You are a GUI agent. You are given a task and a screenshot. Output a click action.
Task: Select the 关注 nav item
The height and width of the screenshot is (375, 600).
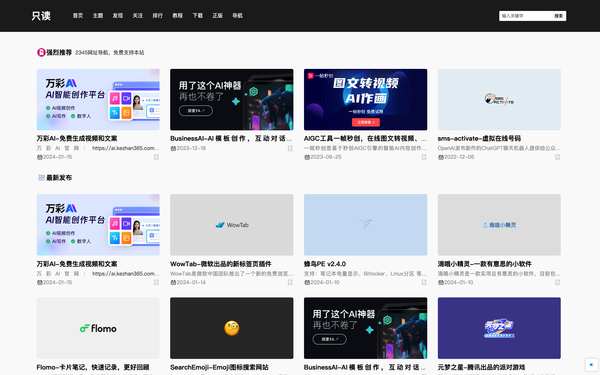click(137, 16)
